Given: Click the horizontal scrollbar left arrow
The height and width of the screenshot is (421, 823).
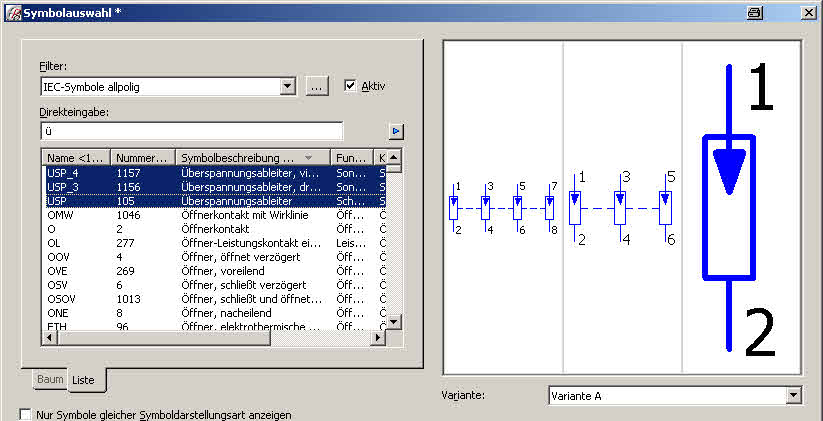Looking at the screenshot, I should pyautogui.click(x=49, y=338).
